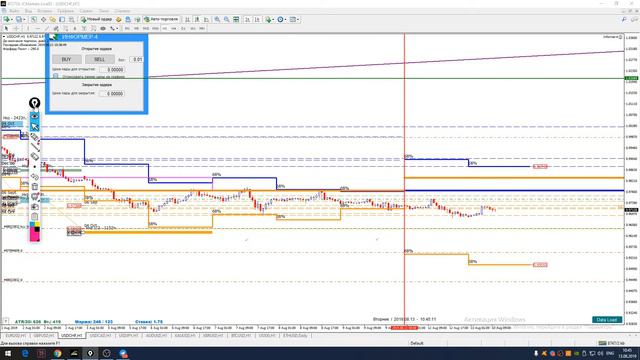Click the trash can delete icon
Image resolution: width=640 pixels, height=360 pixels.
click(x=35, y=187)
